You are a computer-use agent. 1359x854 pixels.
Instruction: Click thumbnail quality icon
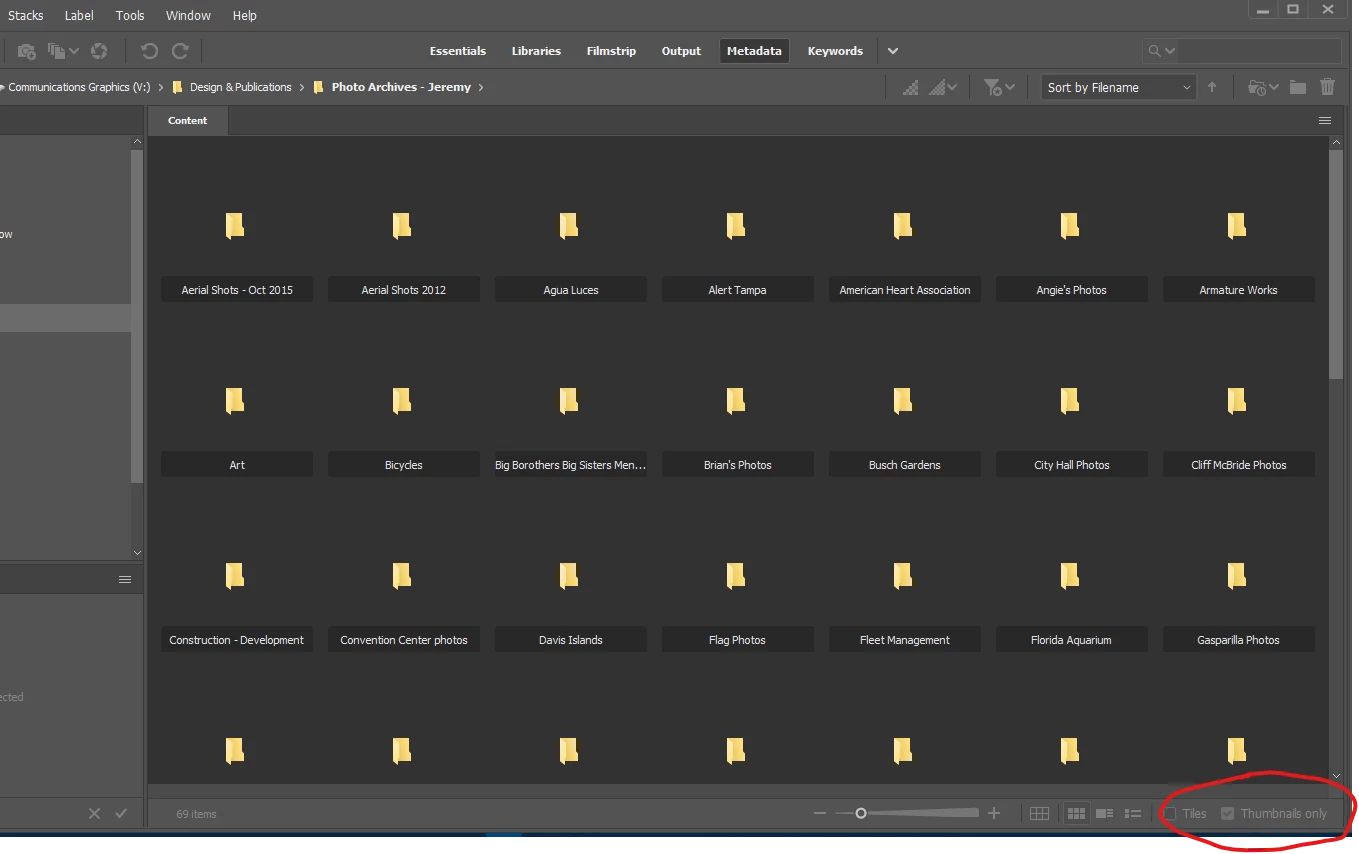pos(911,88)
